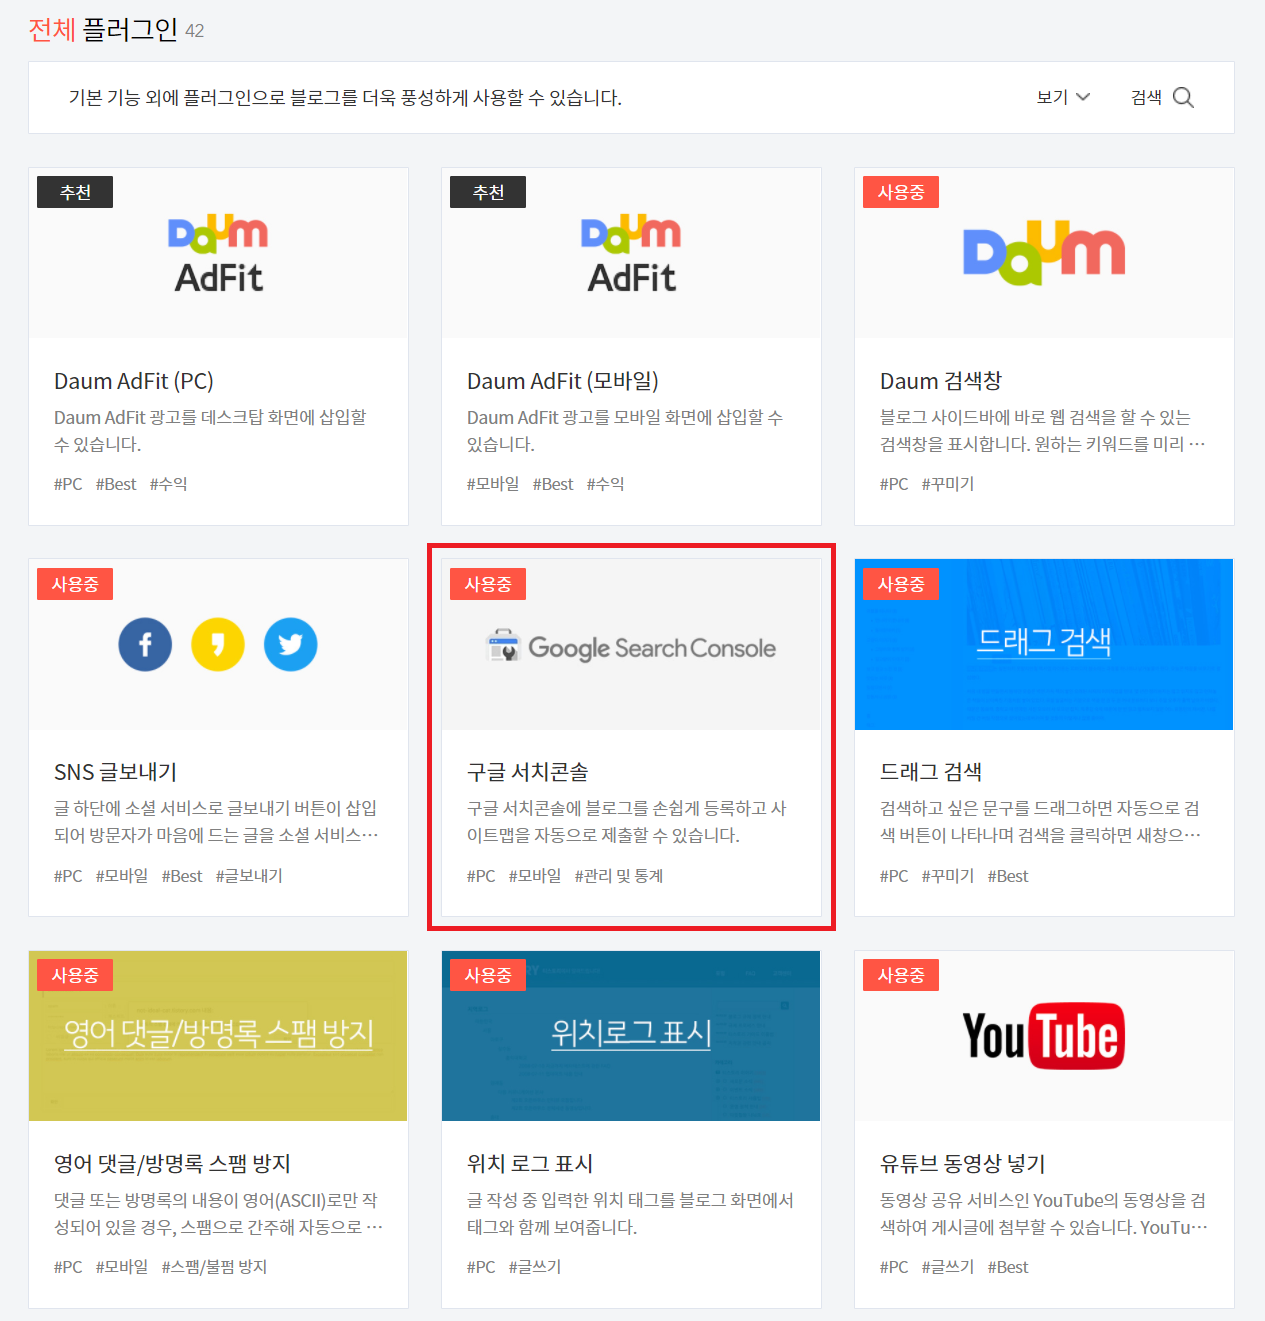Screen dimensions: 1265x1321
Task: Open the Daum 검색창 plugin title
Action: coord(941,381)
